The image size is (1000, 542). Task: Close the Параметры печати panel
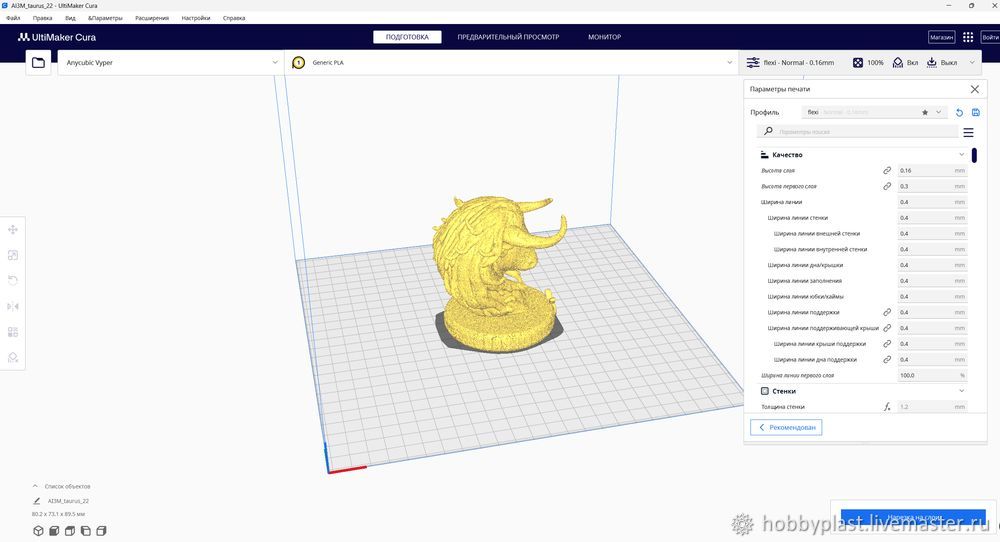coord(974,89)
